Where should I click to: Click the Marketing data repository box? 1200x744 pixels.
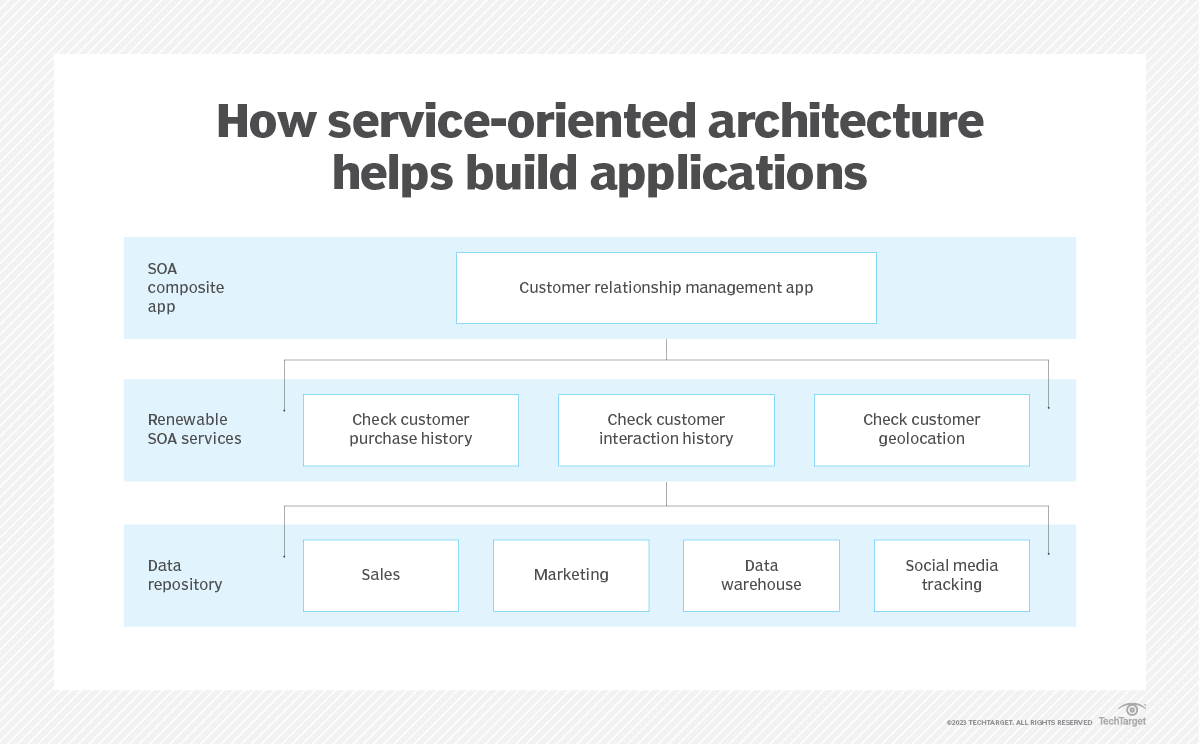571,575
